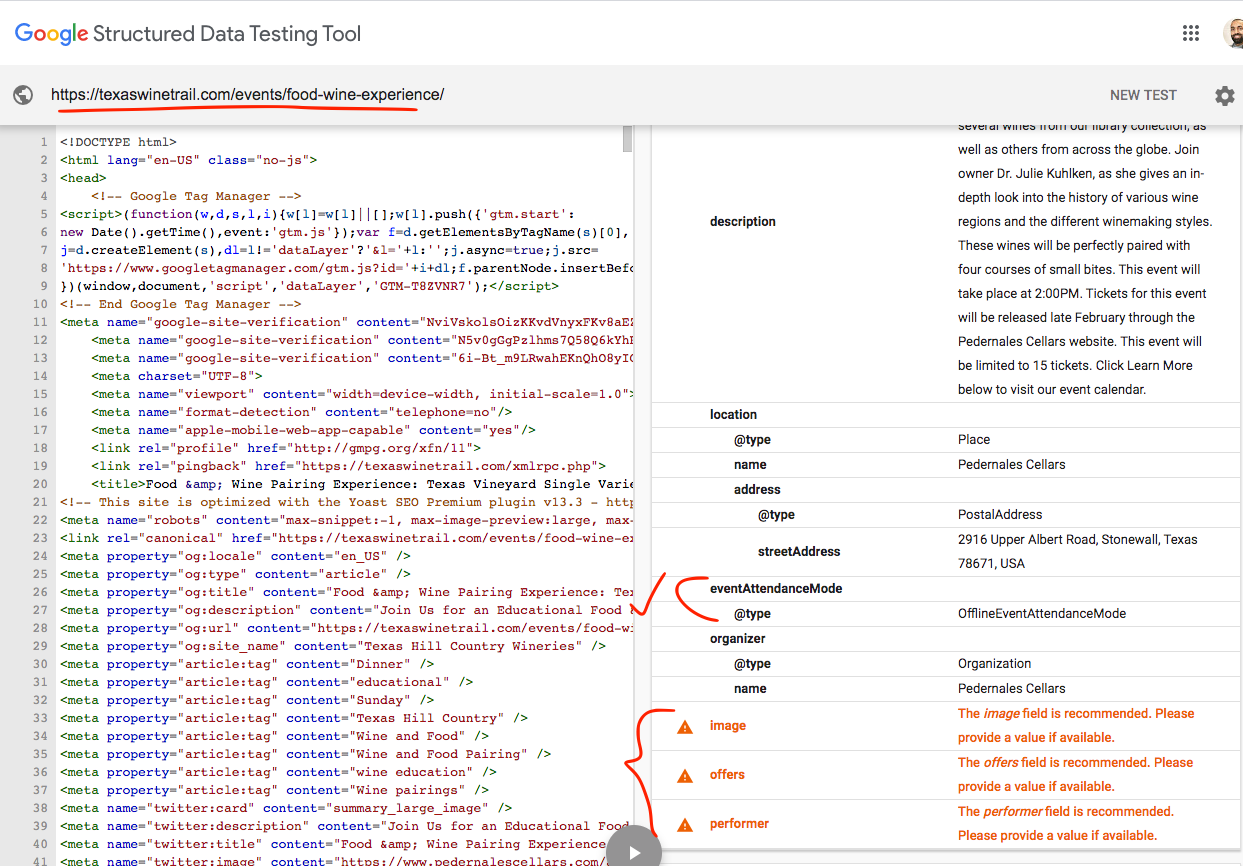This screenshot has width=1243, height=866.
Task: Click article:tag Wine pairings meta line
Action: point(274,790)
